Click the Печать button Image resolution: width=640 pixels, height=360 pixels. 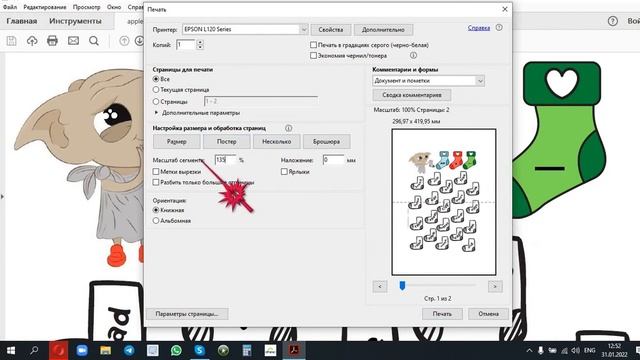pos(442,314)
